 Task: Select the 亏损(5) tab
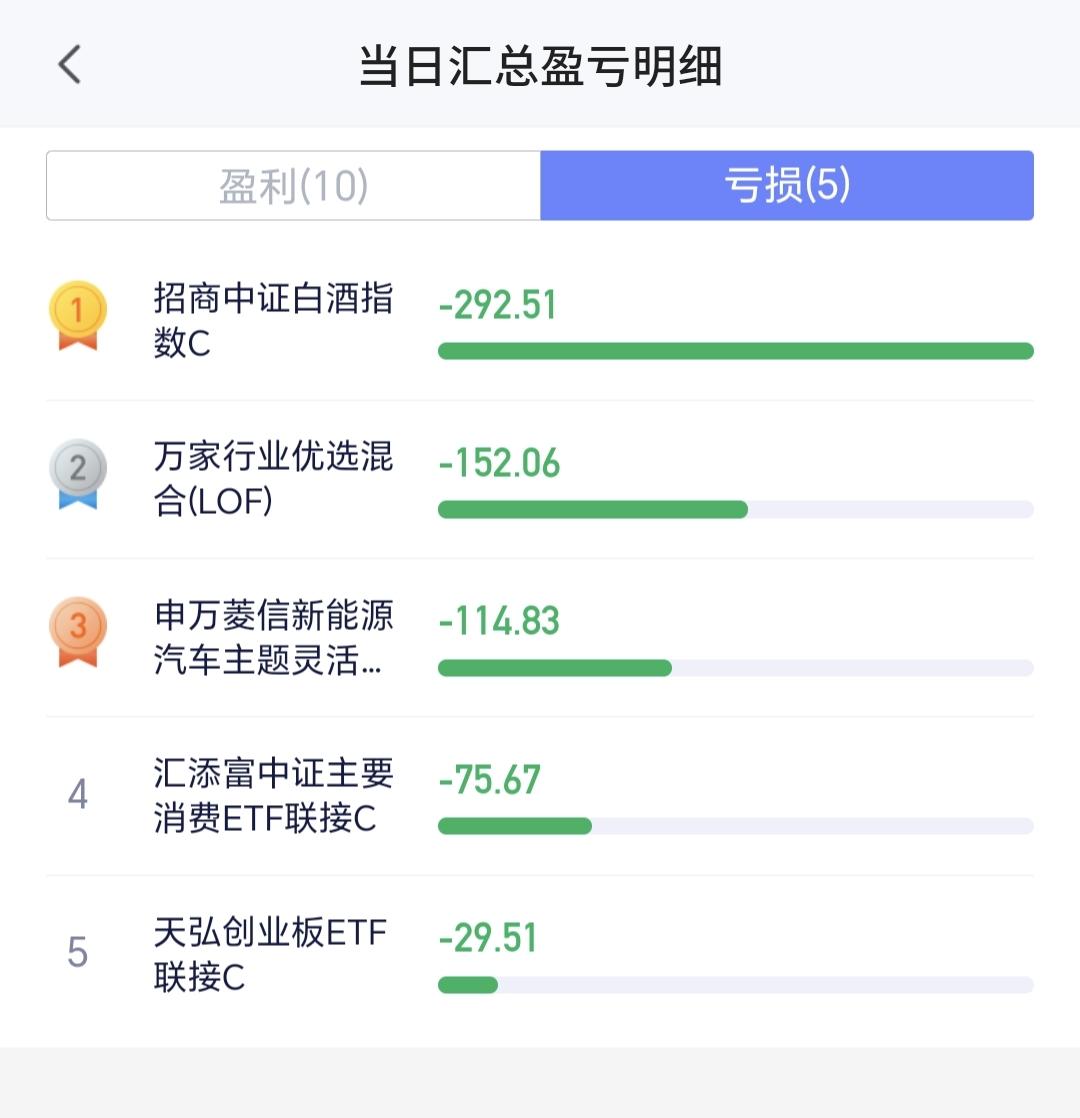(x=787, y=186)
